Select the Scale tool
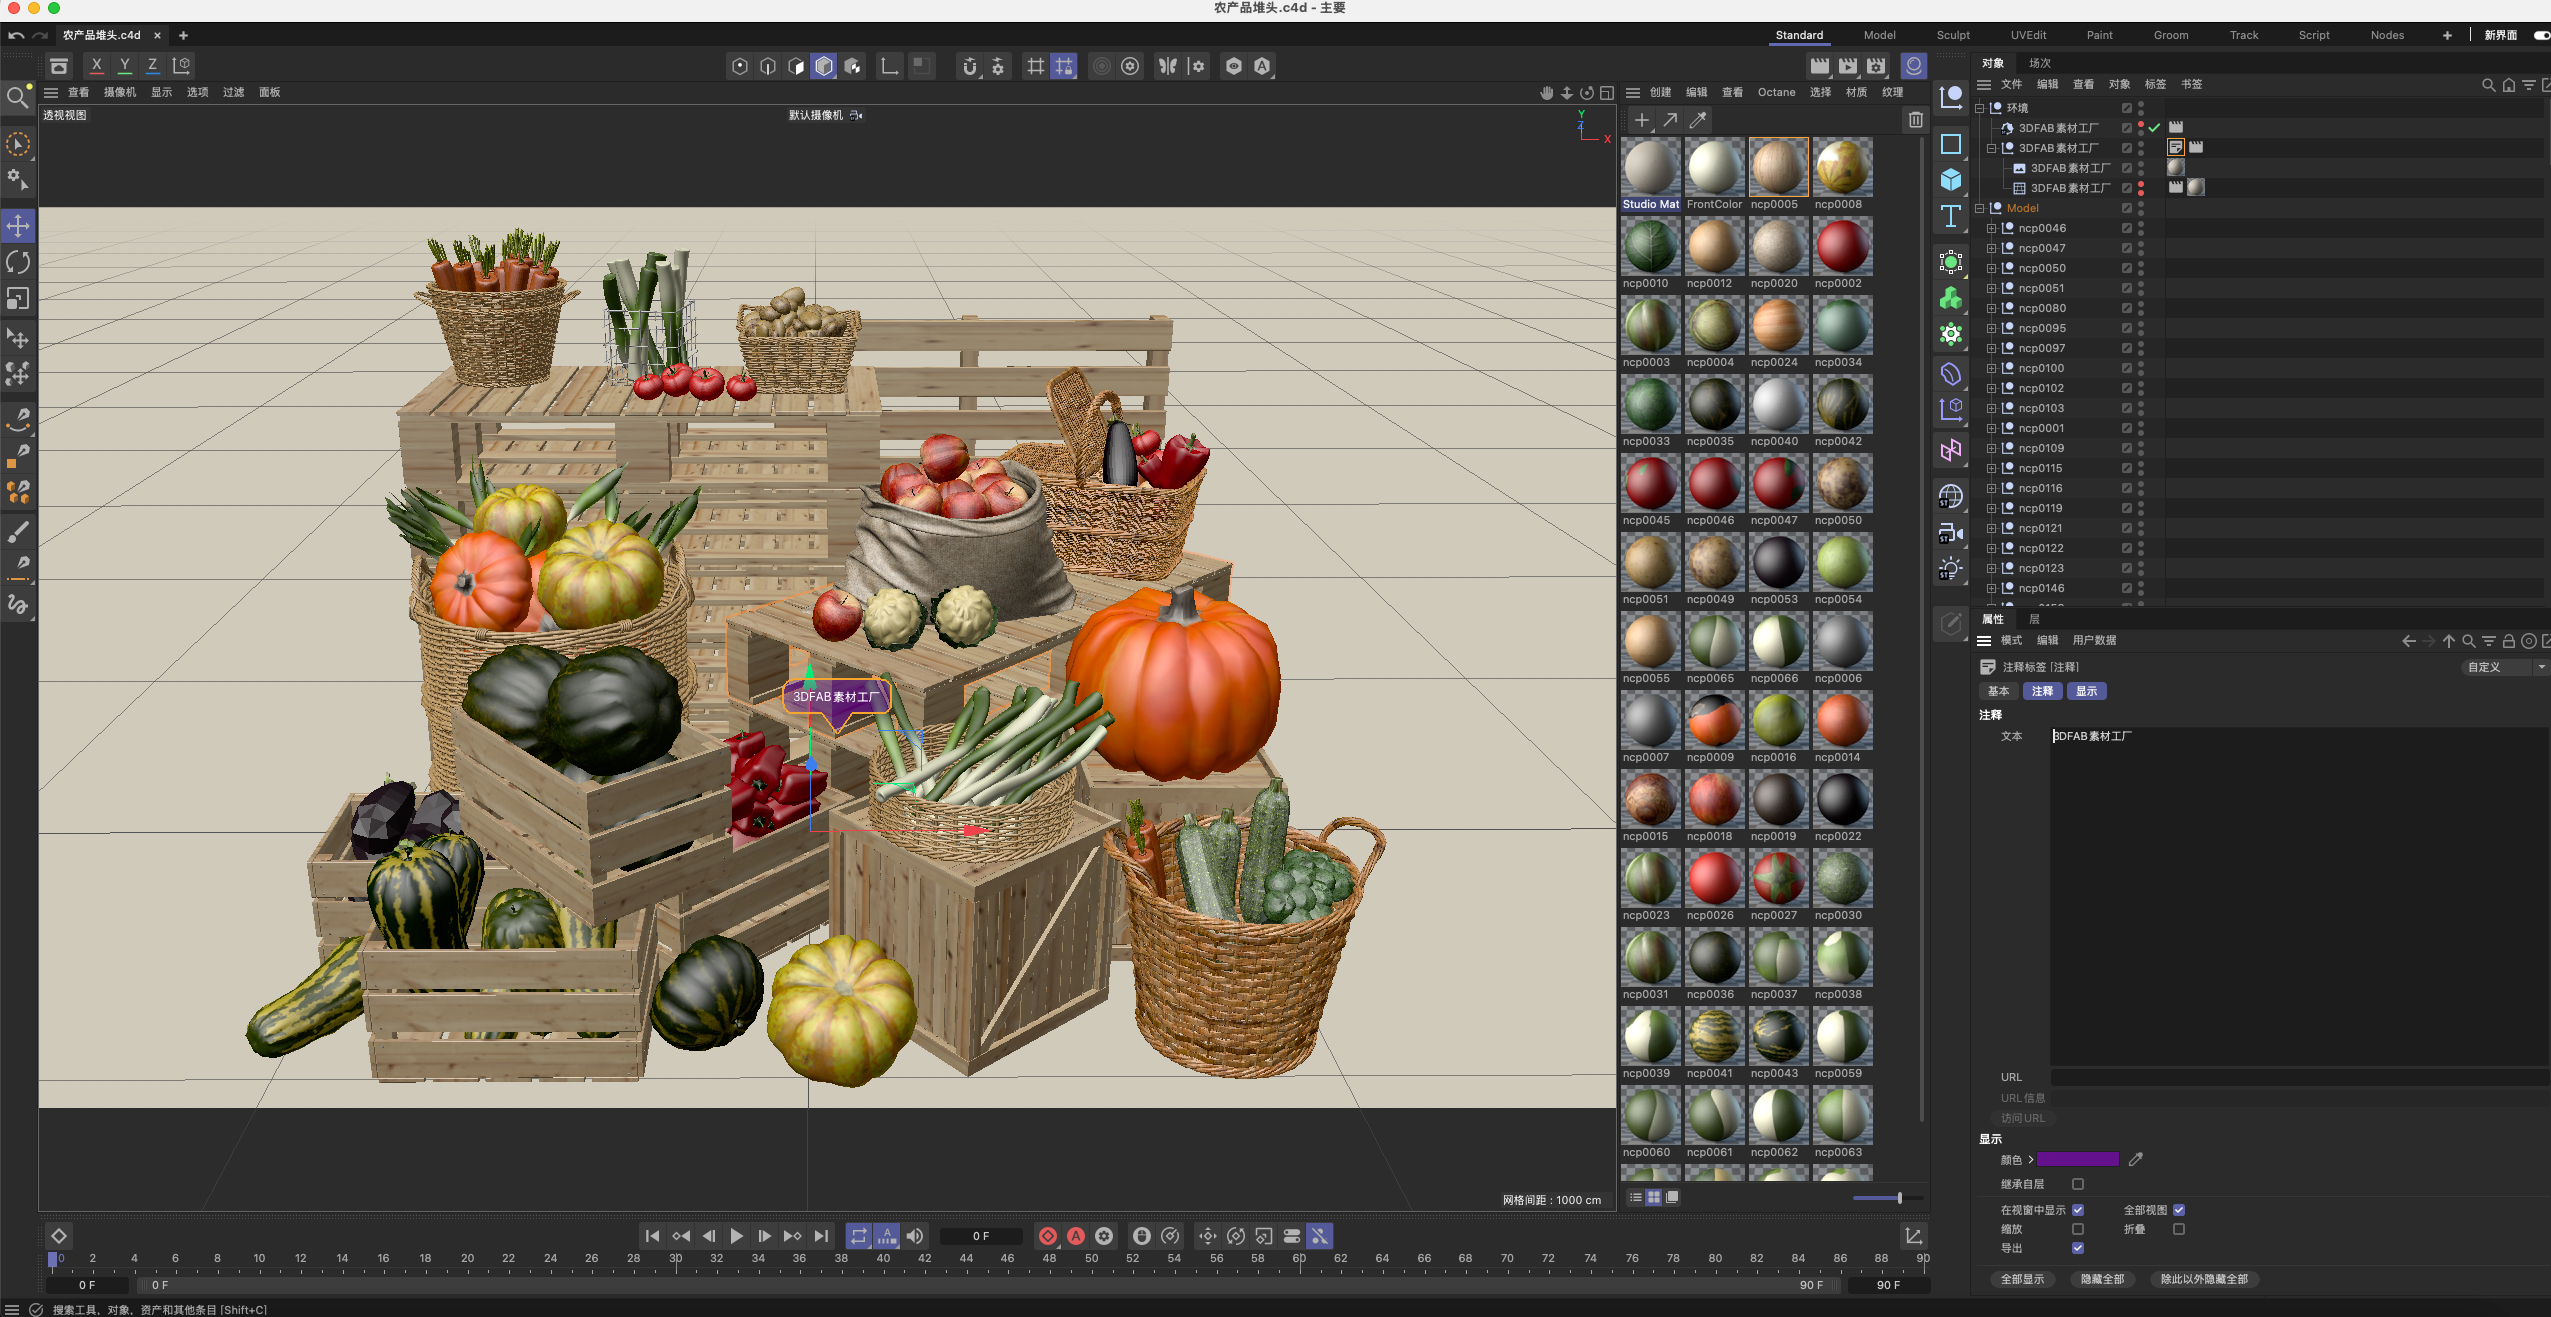Viewport: 2551px width, 1317px height. (18, 299)
